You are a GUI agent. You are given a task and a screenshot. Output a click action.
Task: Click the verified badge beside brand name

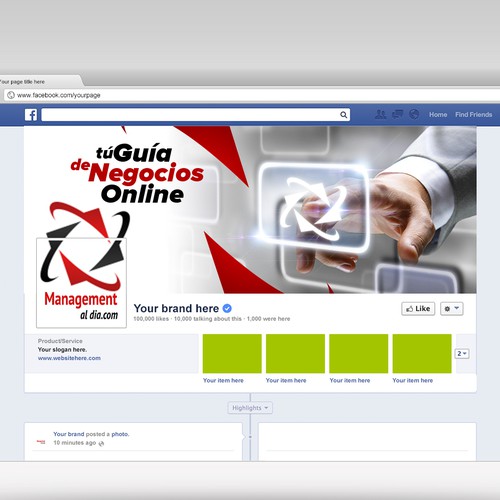[x=227, y=308]
